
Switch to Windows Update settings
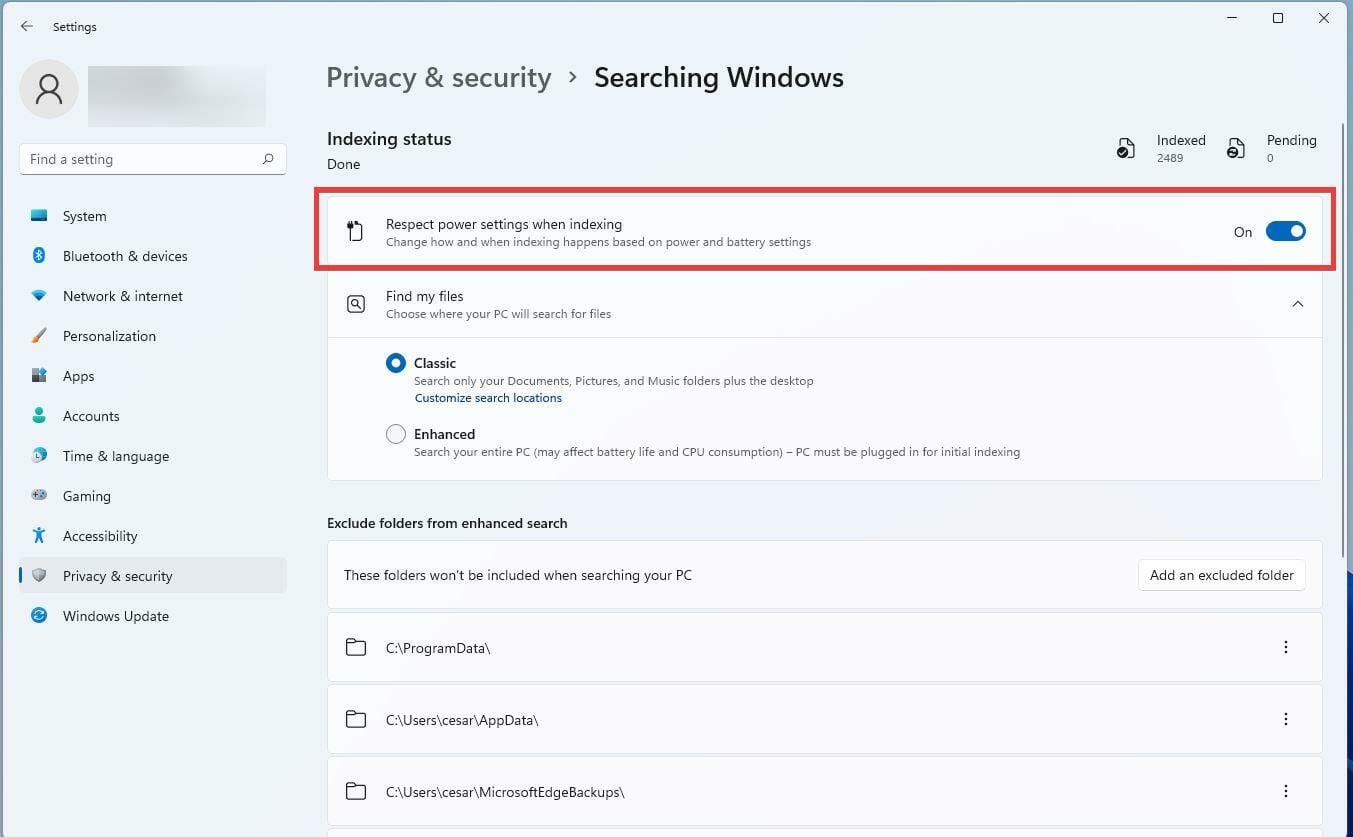pos(115,615)
